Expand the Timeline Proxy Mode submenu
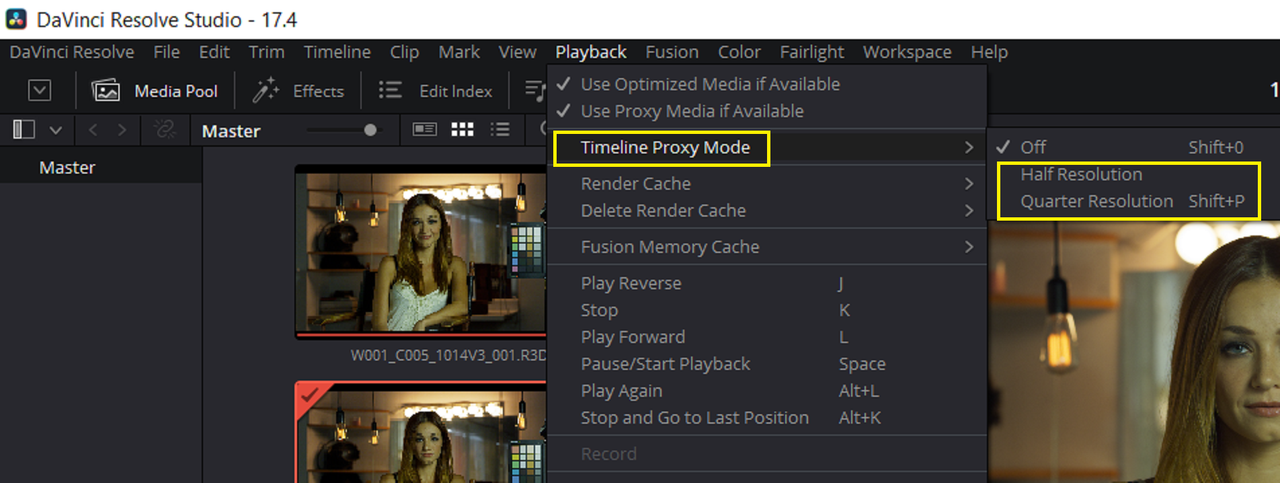Image resolution: width=1280 pixels, height=483 pixels. pos(767,148)
